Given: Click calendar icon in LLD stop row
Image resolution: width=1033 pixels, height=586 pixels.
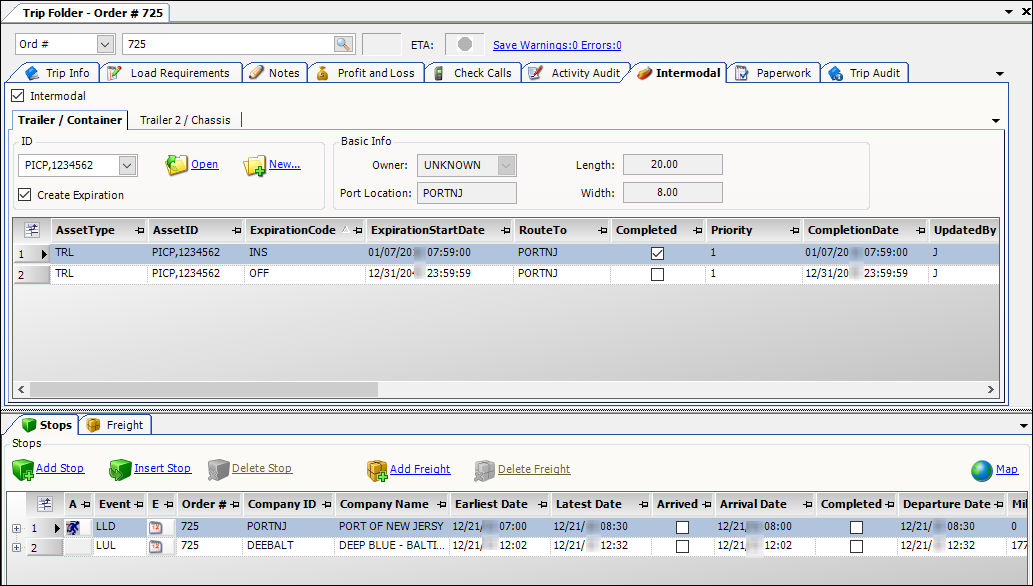Looking at the screenshot, I should click(x=156, y=527).
